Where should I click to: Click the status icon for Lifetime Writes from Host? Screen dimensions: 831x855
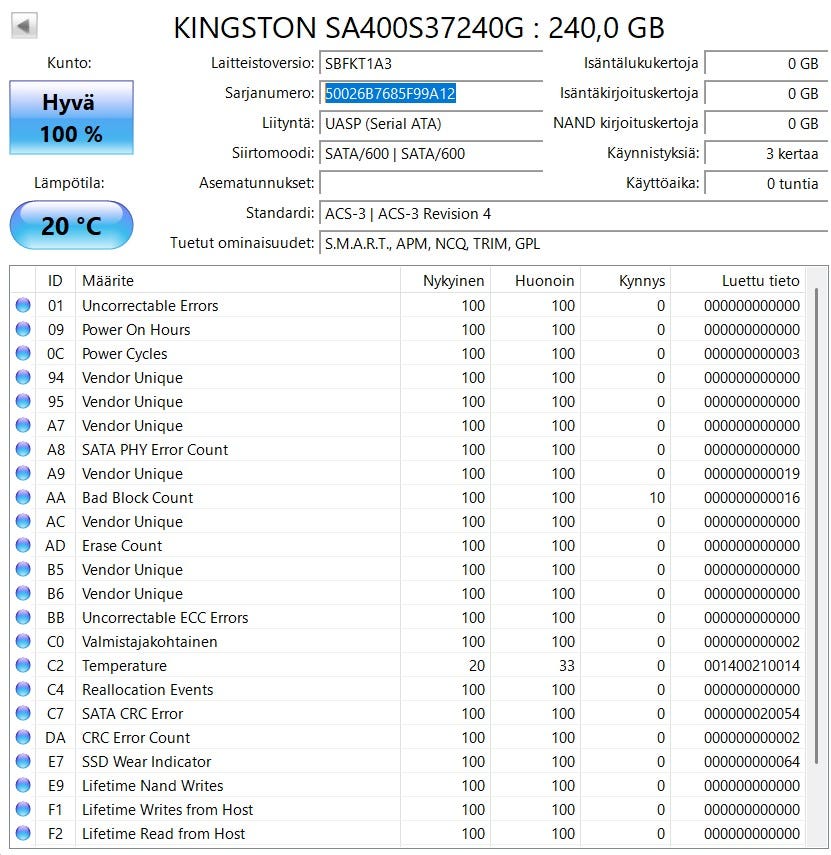pos(23,809)
